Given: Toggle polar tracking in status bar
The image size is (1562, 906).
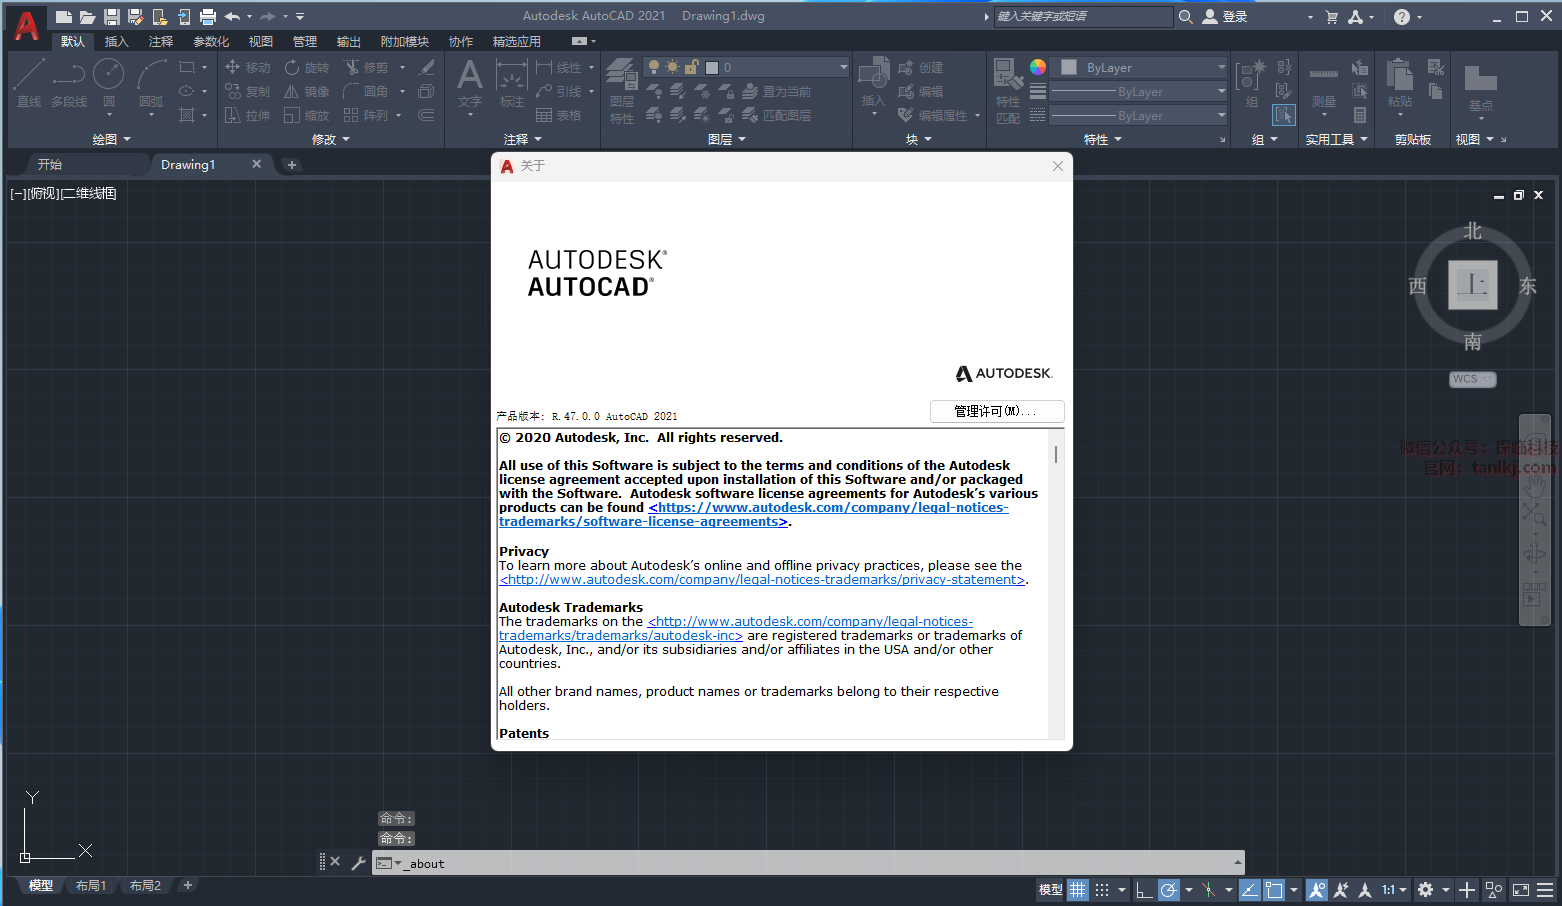Looking at the screenshot, I should pyautogui.click(x=1168, y=890).
